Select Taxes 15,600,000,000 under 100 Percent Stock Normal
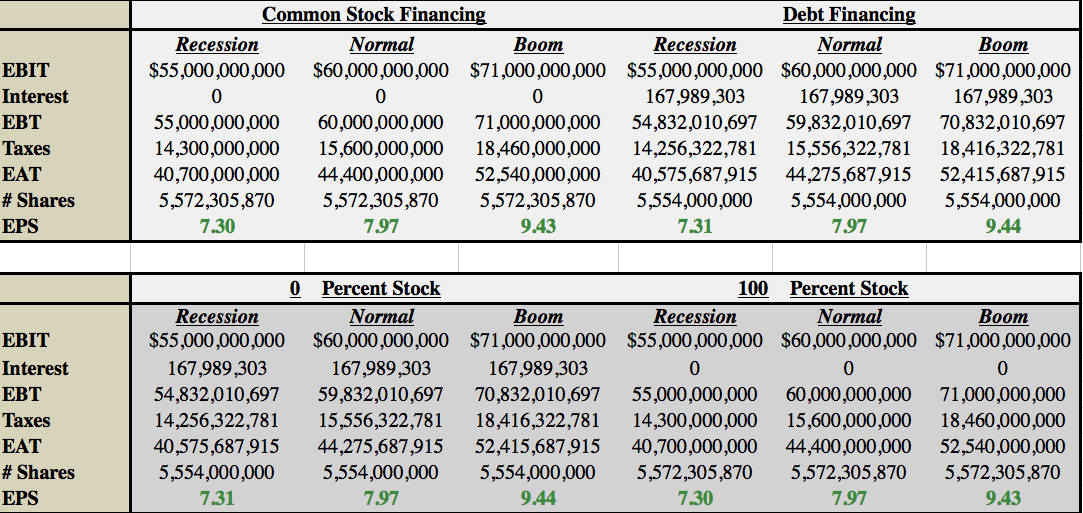Image resolution: width=1083 pixels, height=513 pixels. (x=849, y=420)
